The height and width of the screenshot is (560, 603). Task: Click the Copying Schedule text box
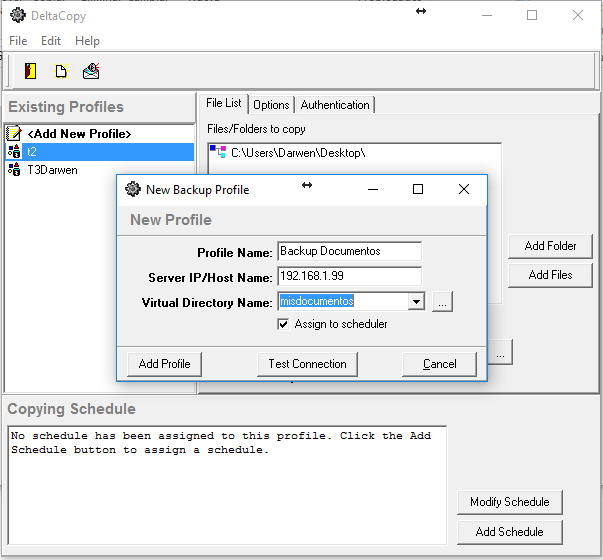[227, 485]
